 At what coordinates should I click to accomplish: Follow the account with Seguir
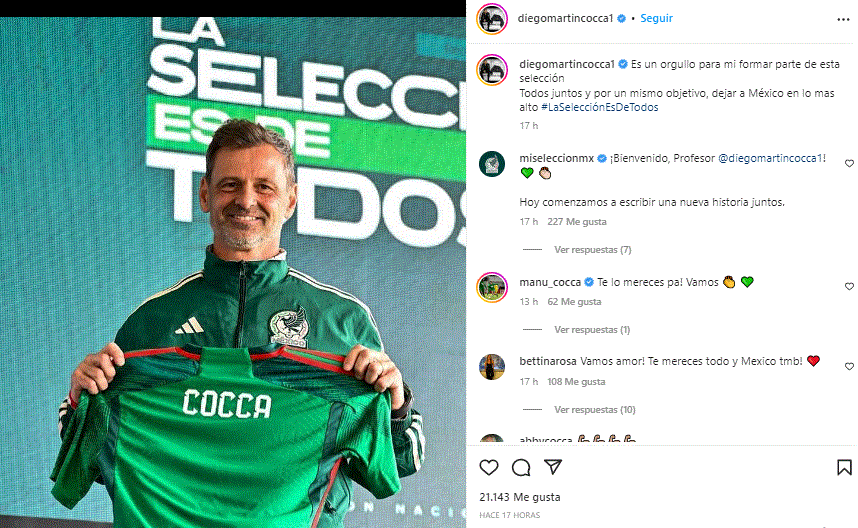point(656,18)
